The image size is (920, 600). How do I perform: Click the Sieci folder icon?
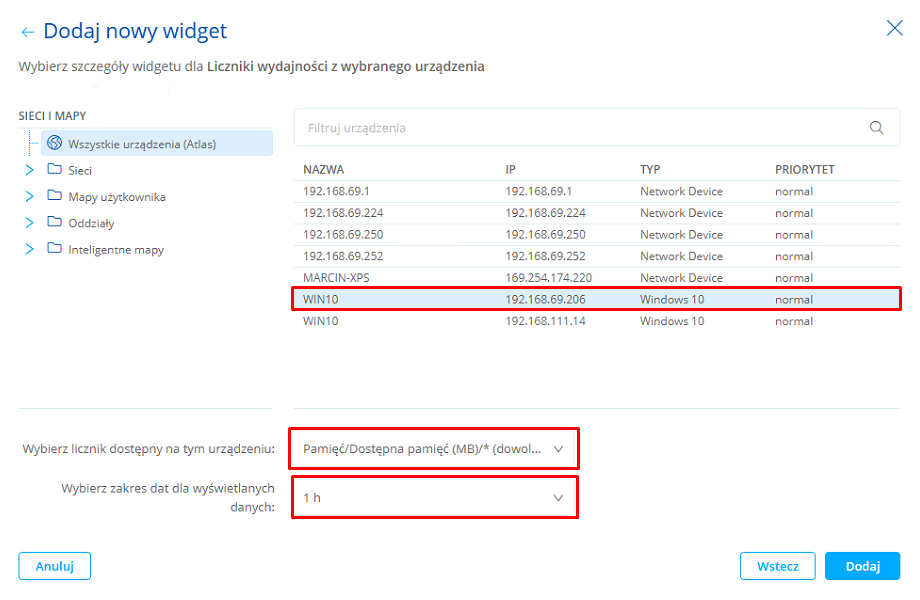pos(54,170)
